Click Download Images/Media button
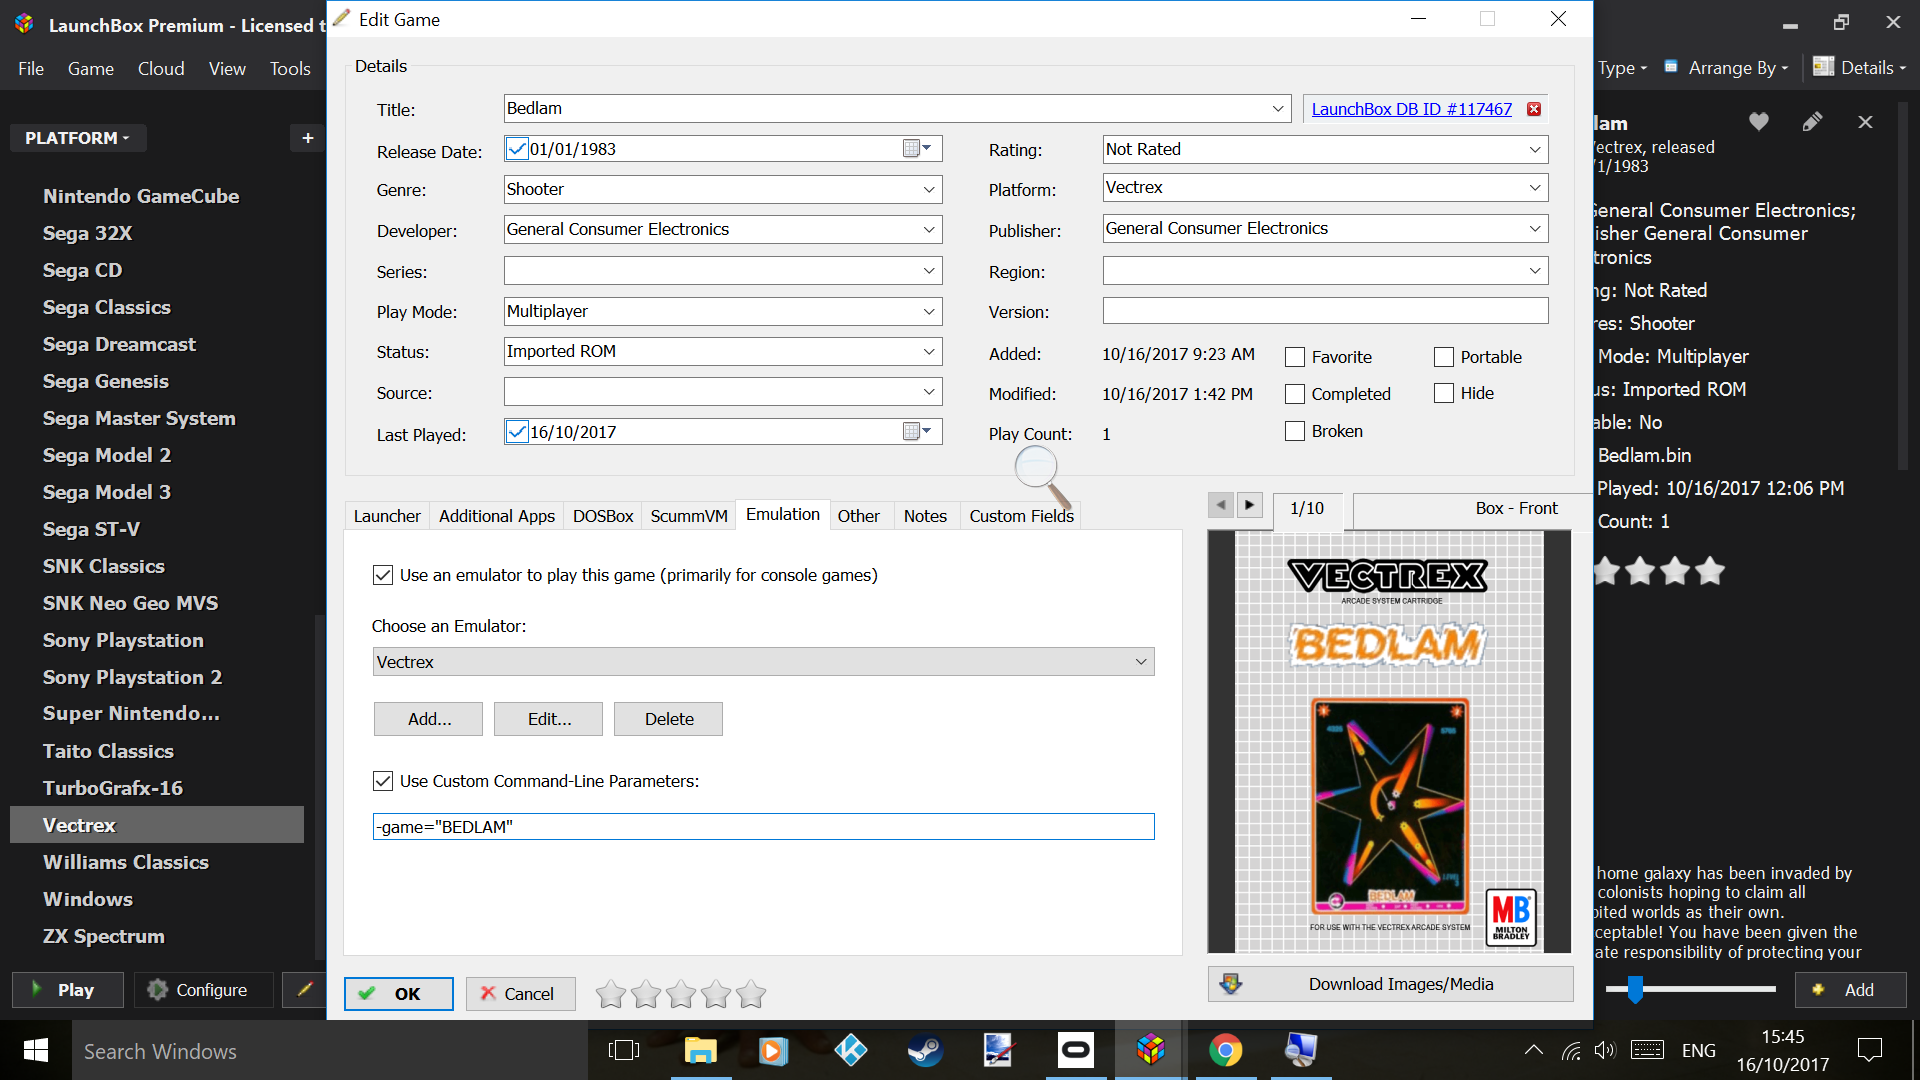Viewport: 1920px width, 1080px height. [1391, 984]
